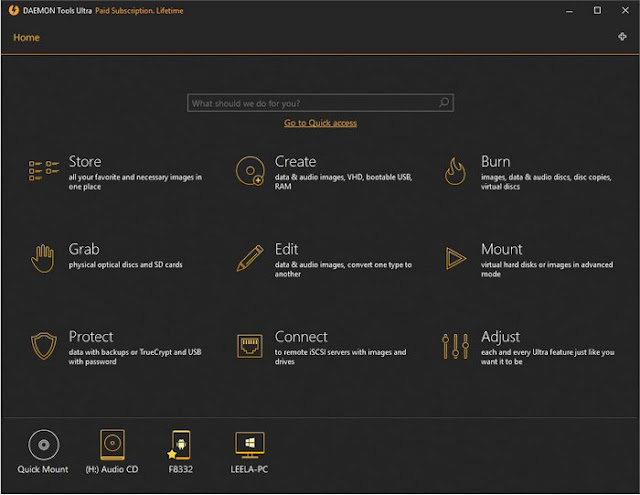
Task: Click 'Paid Subscription. Lifetime' license text
Action: [139, 11]
